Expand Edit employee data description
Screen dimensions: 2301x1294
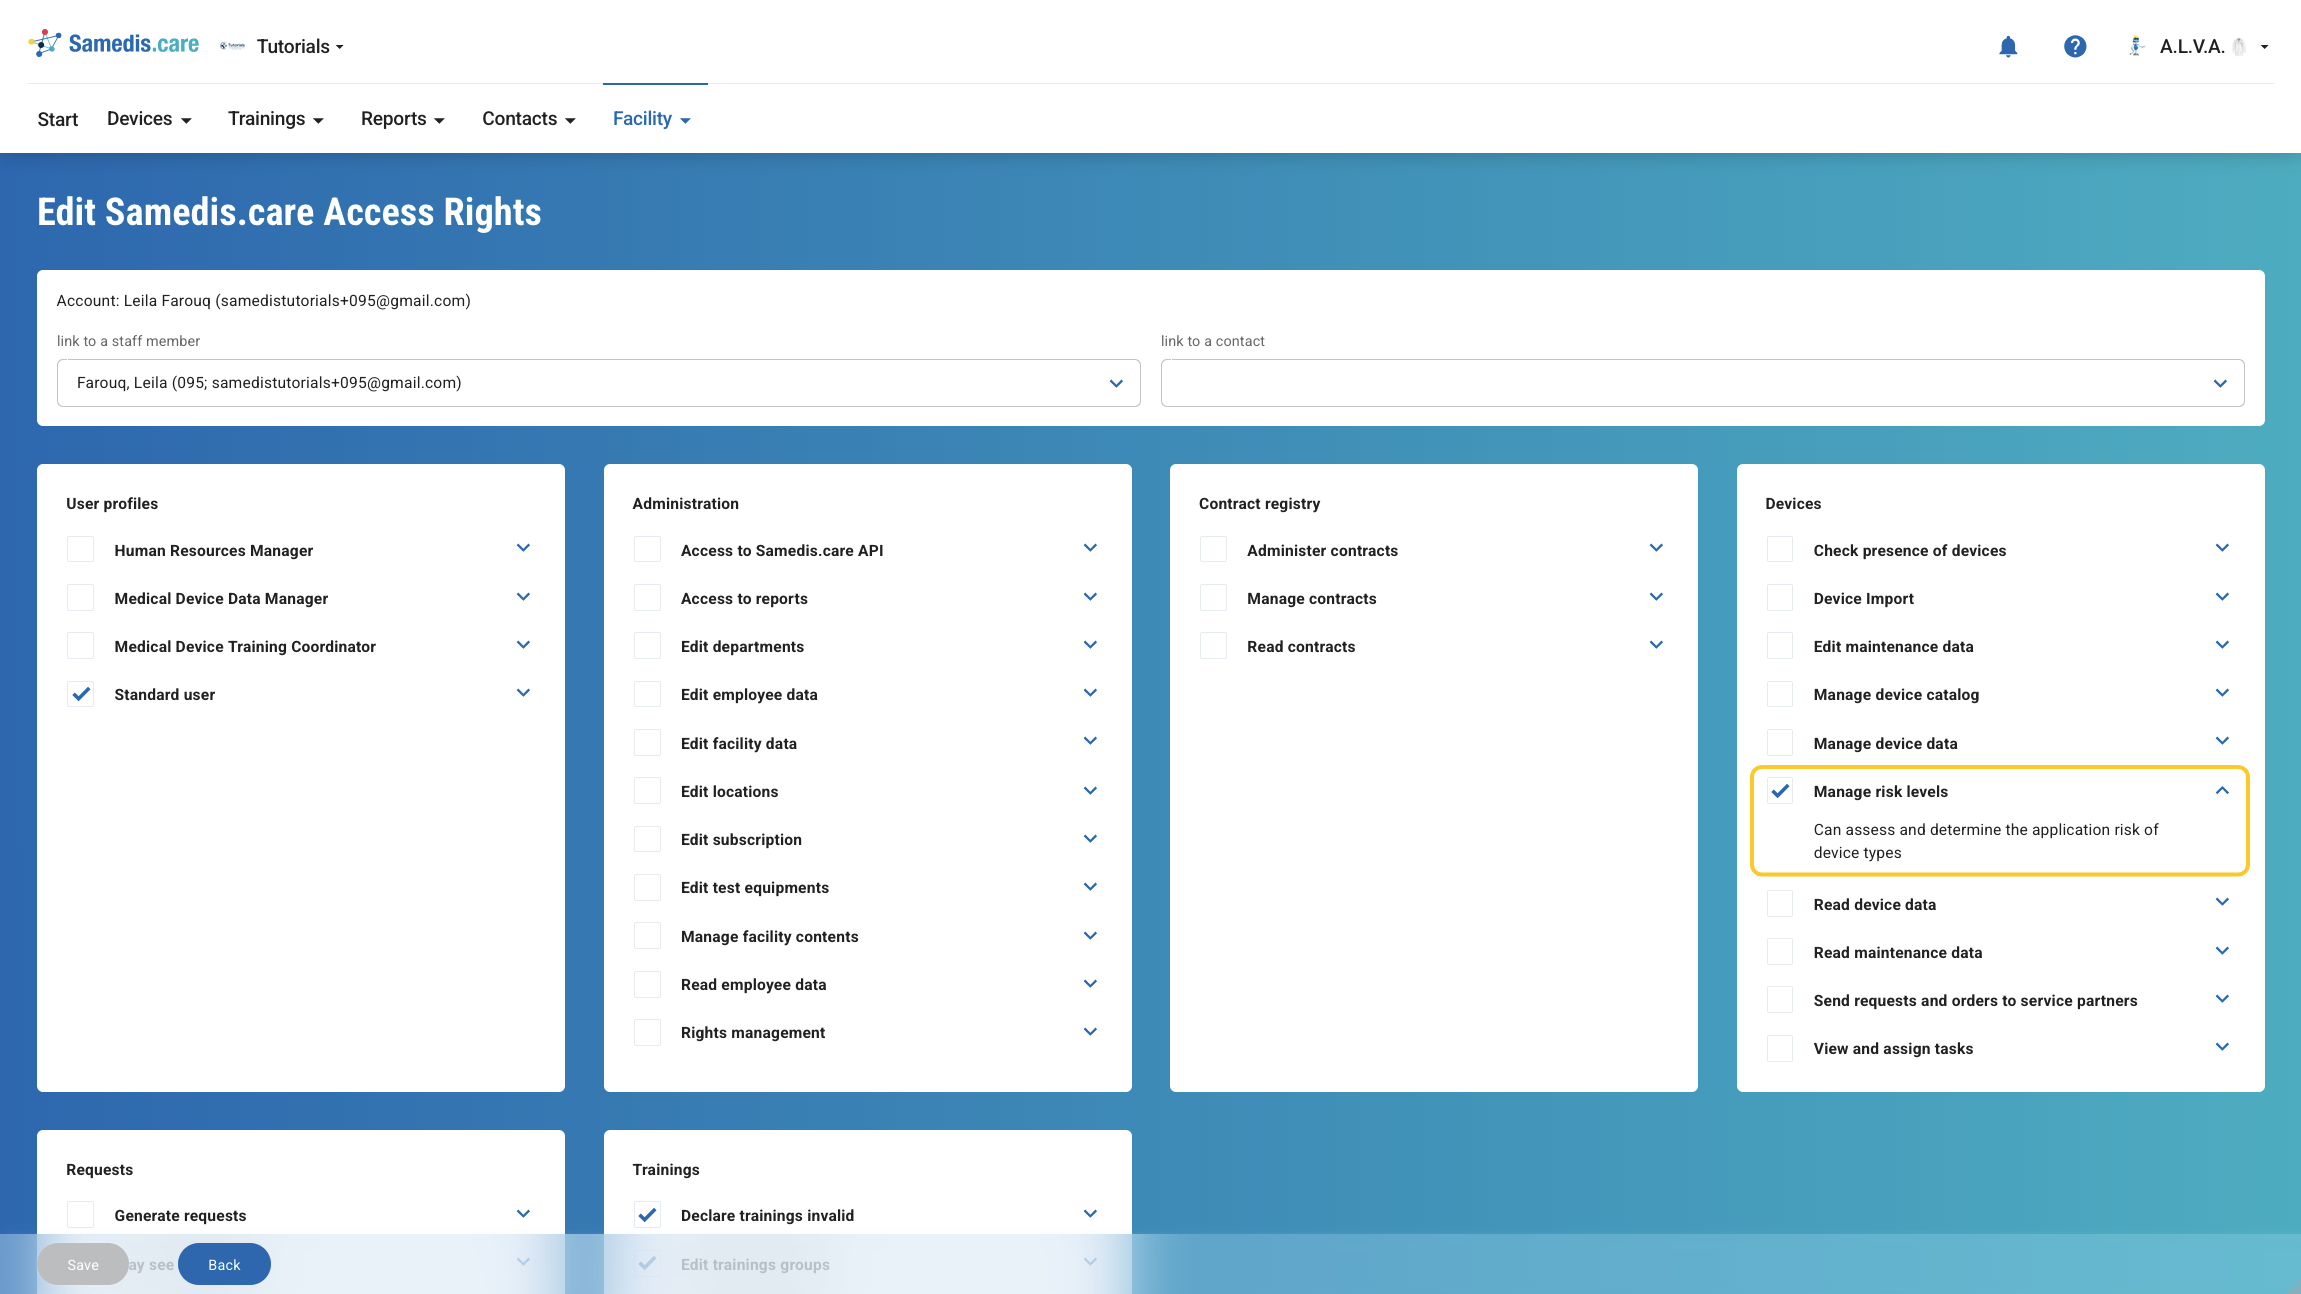pos(1090,692)
